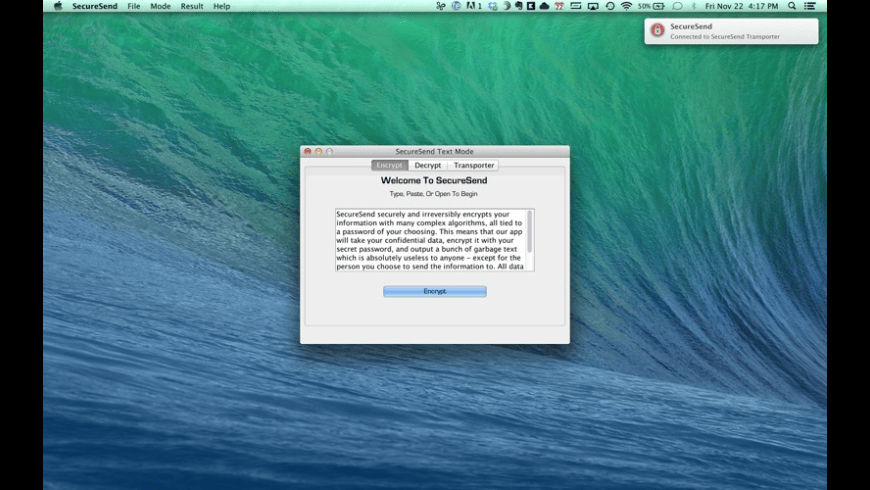
Task: Open the Apple menu
Action: 58,6
